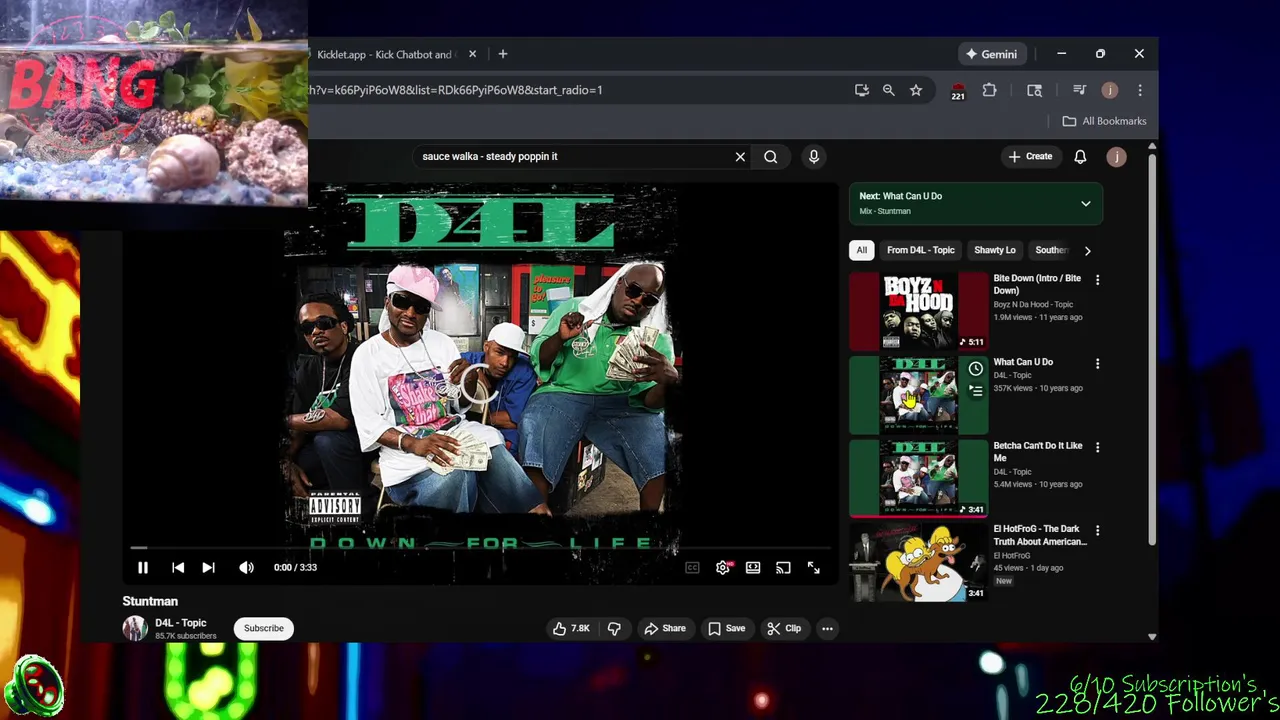Click the page vertical scrollbar
This screenshot has width=1280, height=720.
pyautogui.click(x=1152, y=350)
